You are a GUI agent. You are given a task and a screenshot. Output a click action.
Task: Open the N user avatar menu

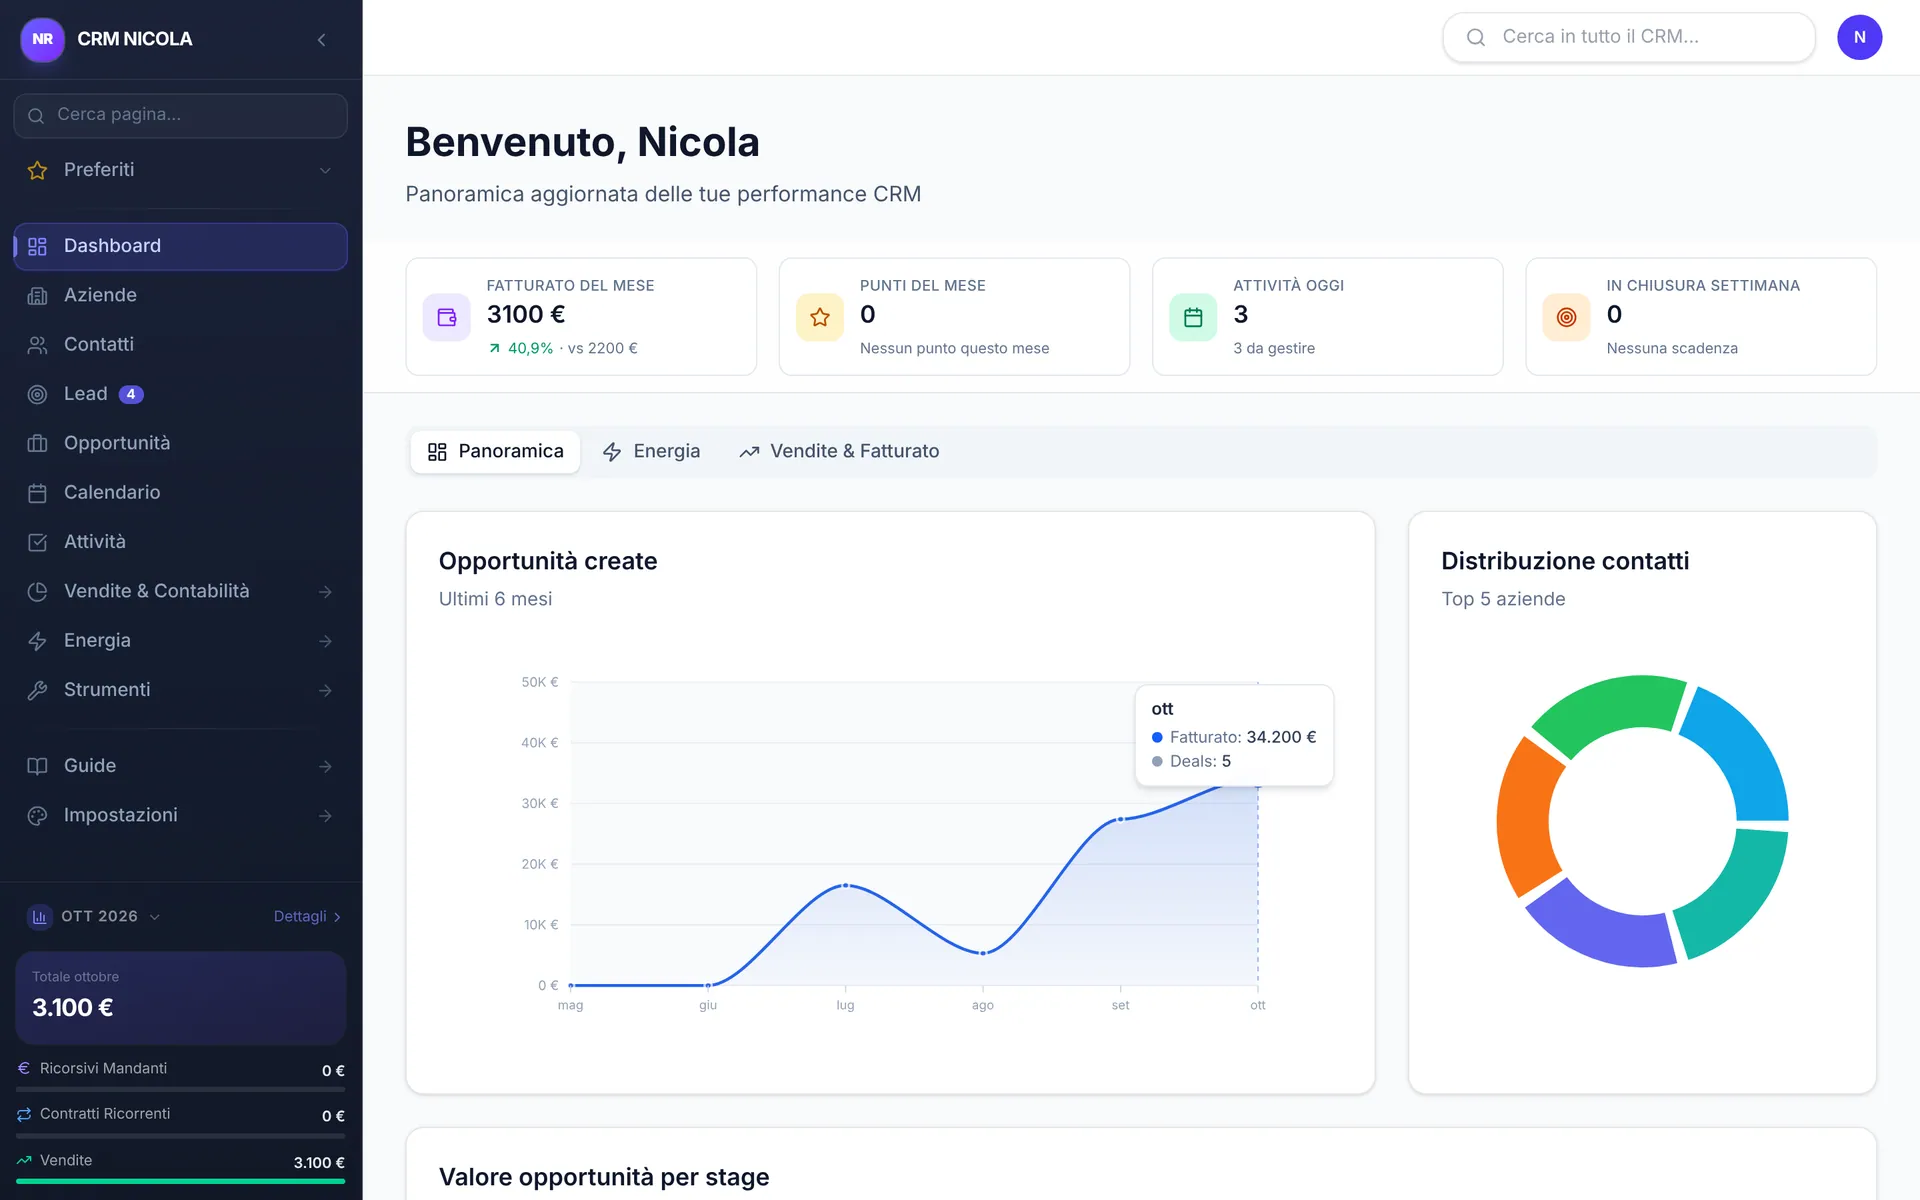tap(1859, 37)
